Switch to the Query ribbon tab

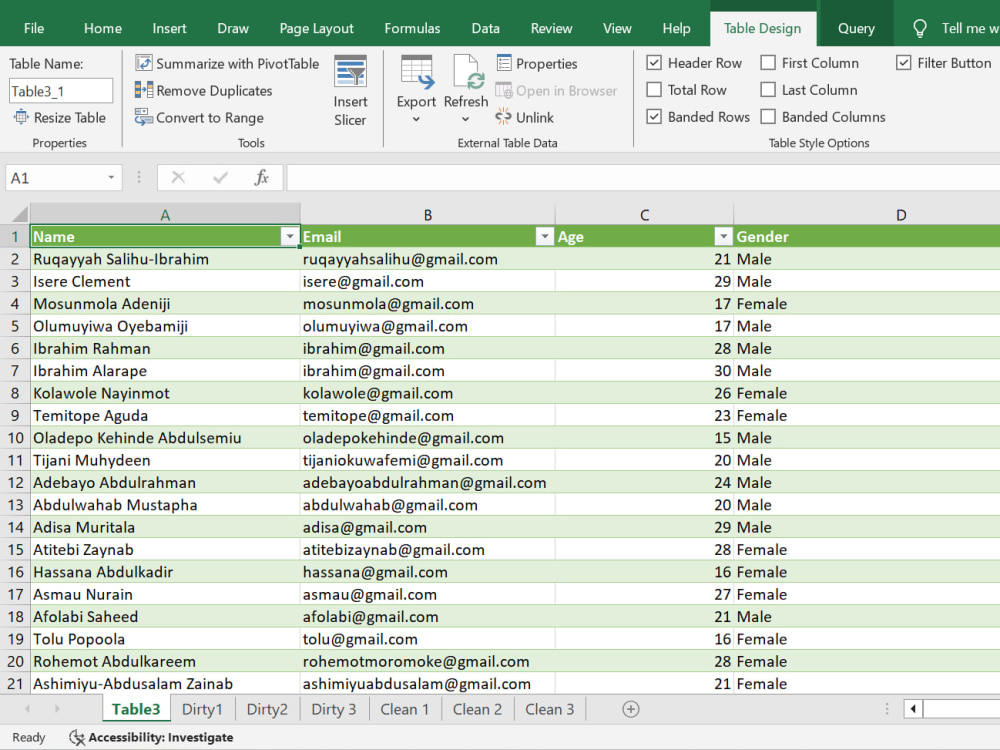click(856, 28)
